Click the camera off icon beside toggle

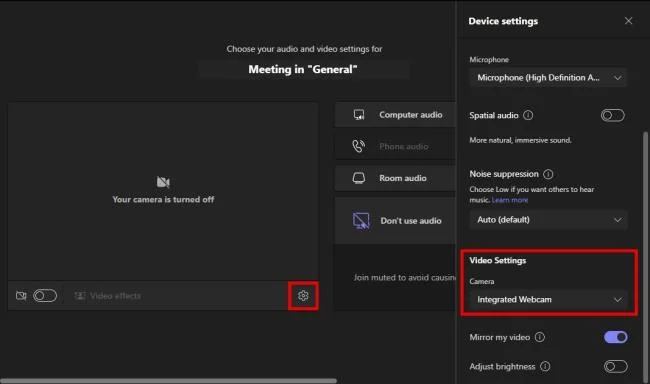pyautogui.click(x=21, y=296)
